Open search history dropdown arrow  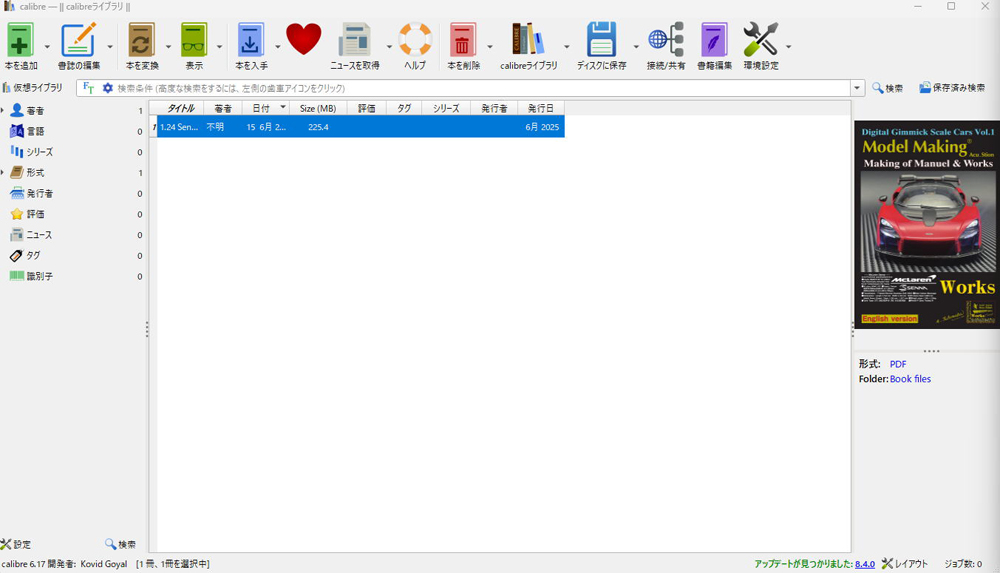tap(857, 88)
